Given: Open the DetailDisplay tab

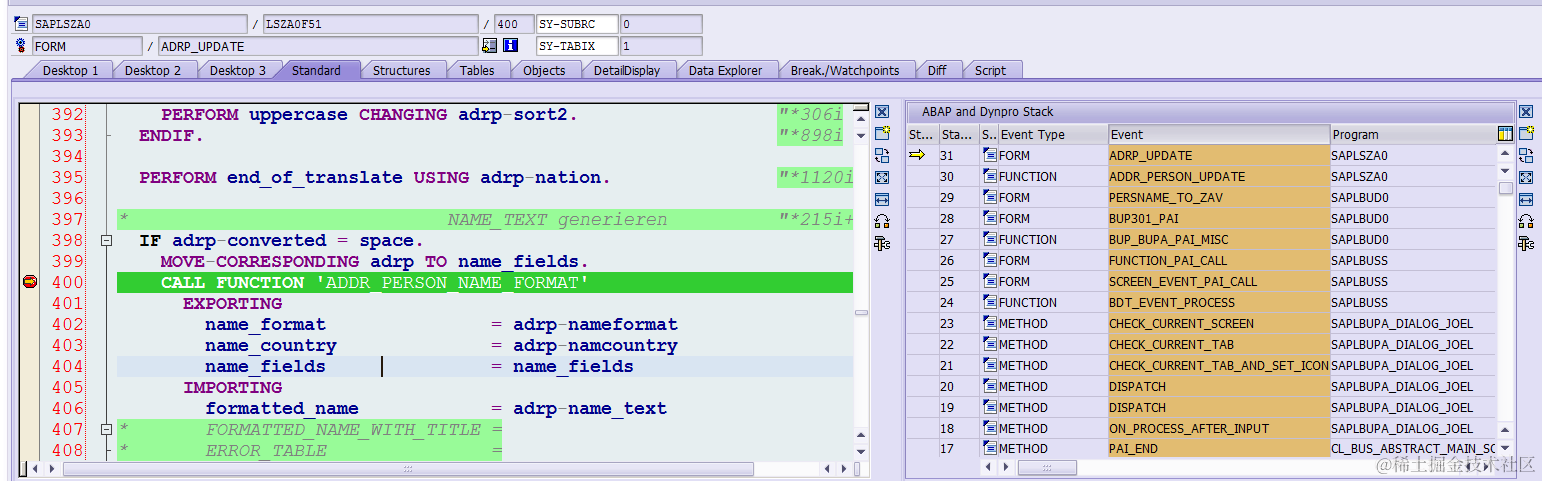Looking at the screenshot, I should point(626,70).
